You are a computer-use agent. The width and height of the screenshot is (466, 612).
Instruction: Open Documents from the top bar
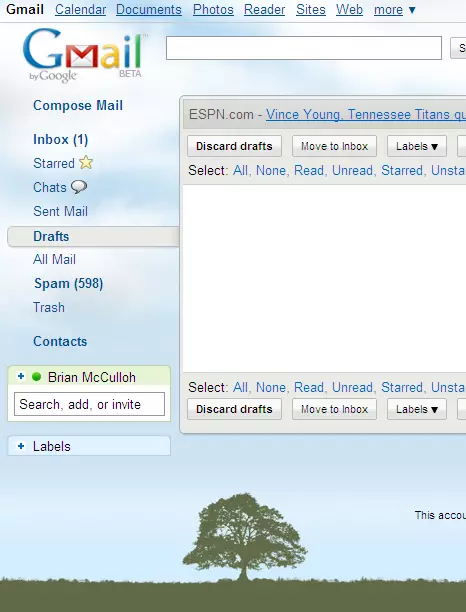click(149, 9)
